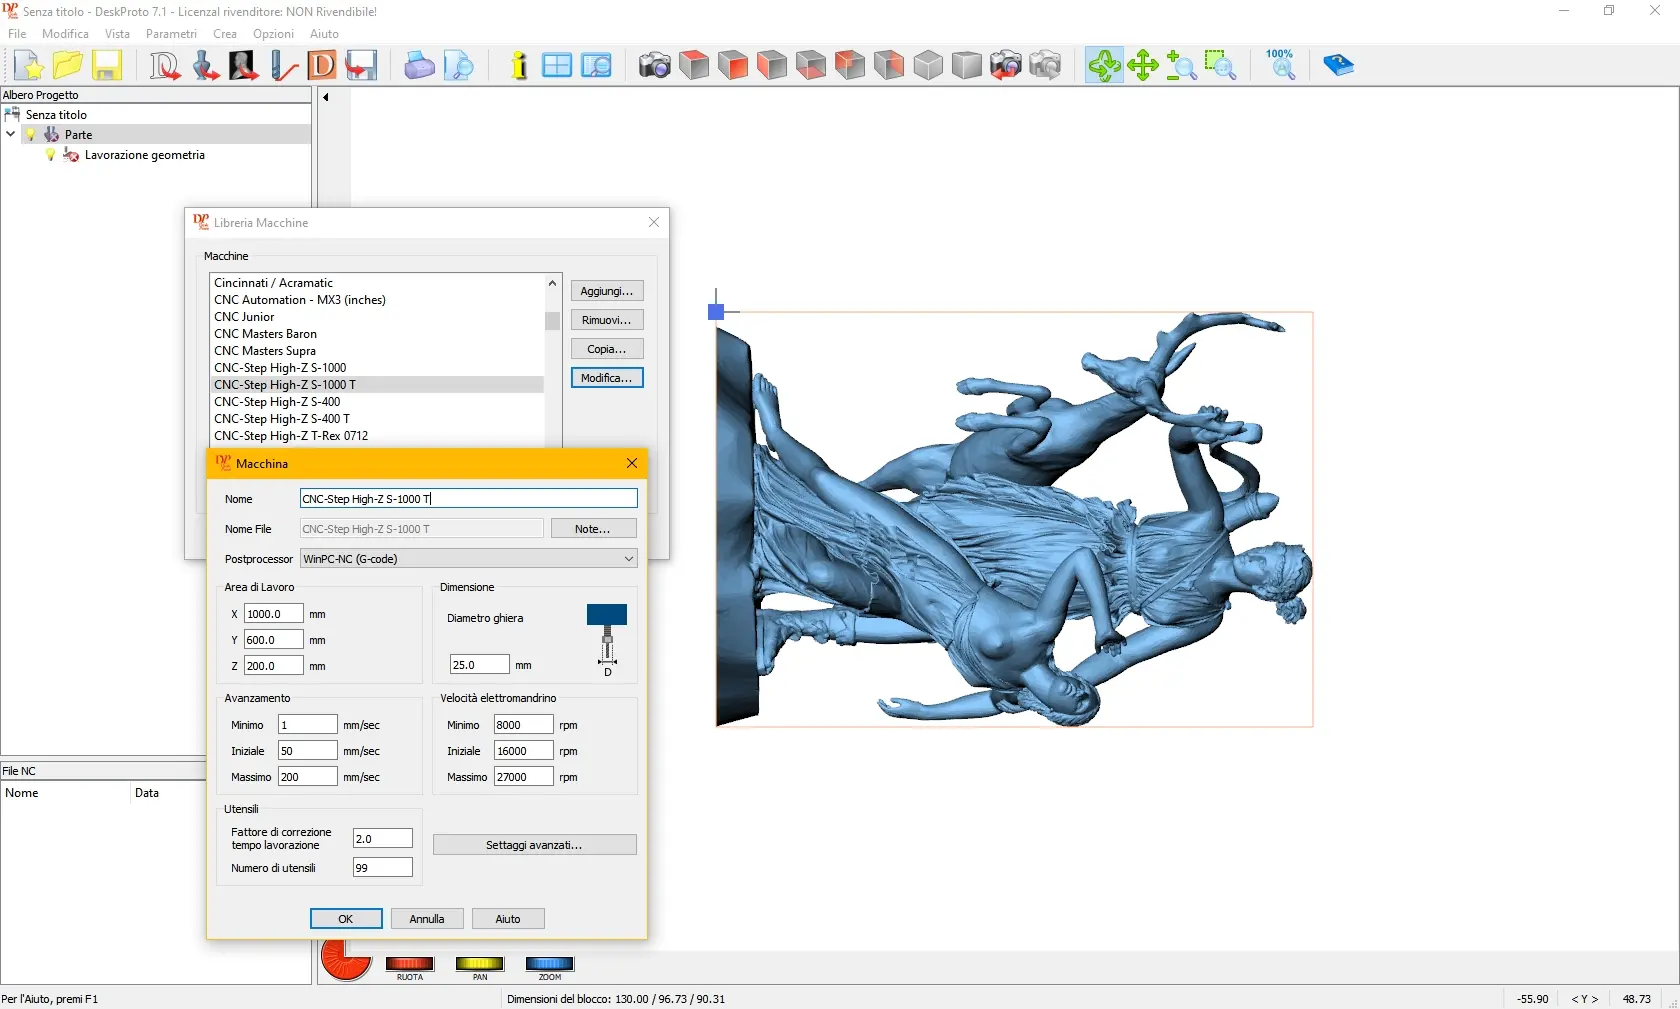Click the vase with red arrow icon

tap(204, 65)
